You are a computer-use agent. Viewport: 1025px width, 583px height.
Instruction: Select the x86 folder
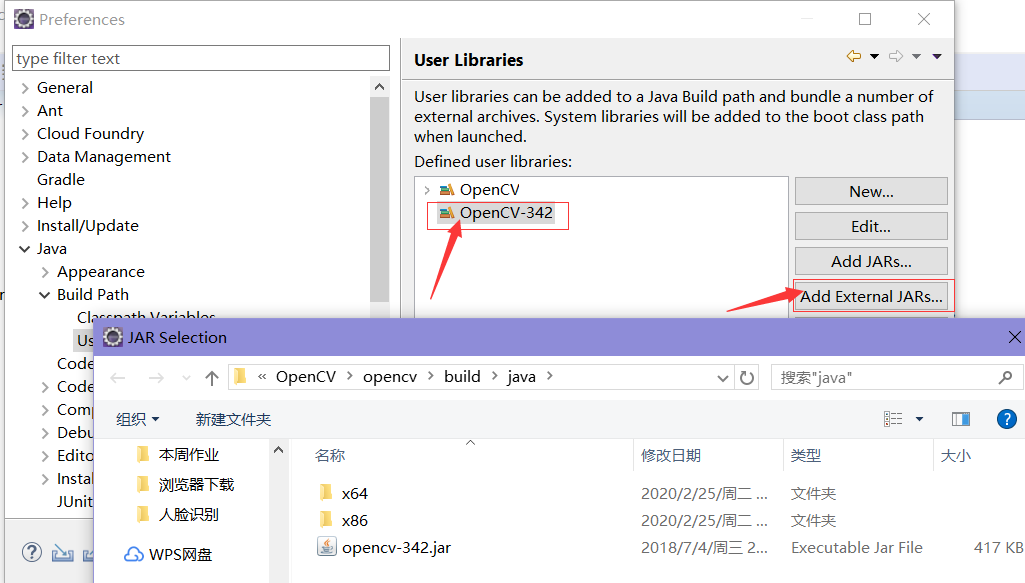354,521
